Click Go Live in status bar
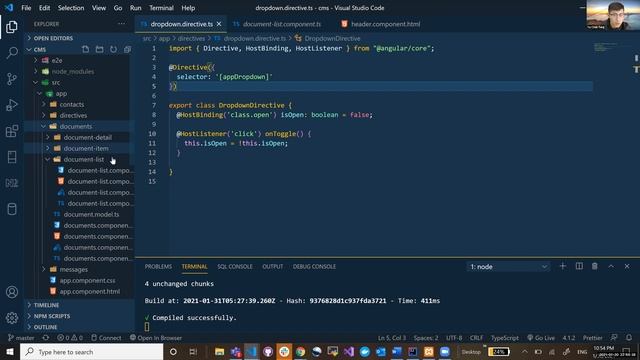This screenshot has height=360, width=640. coord(541,338)
